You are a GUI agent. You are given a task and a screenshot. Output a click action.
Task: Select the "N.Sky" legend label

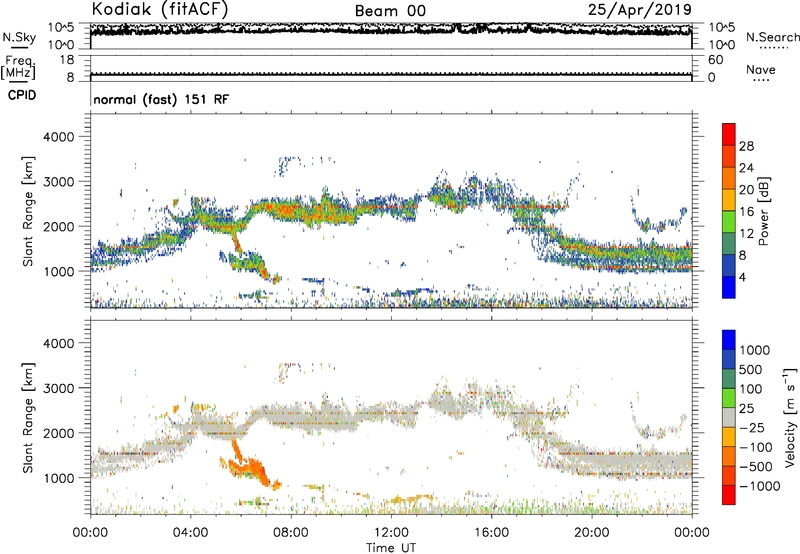(x=19, y=37)
